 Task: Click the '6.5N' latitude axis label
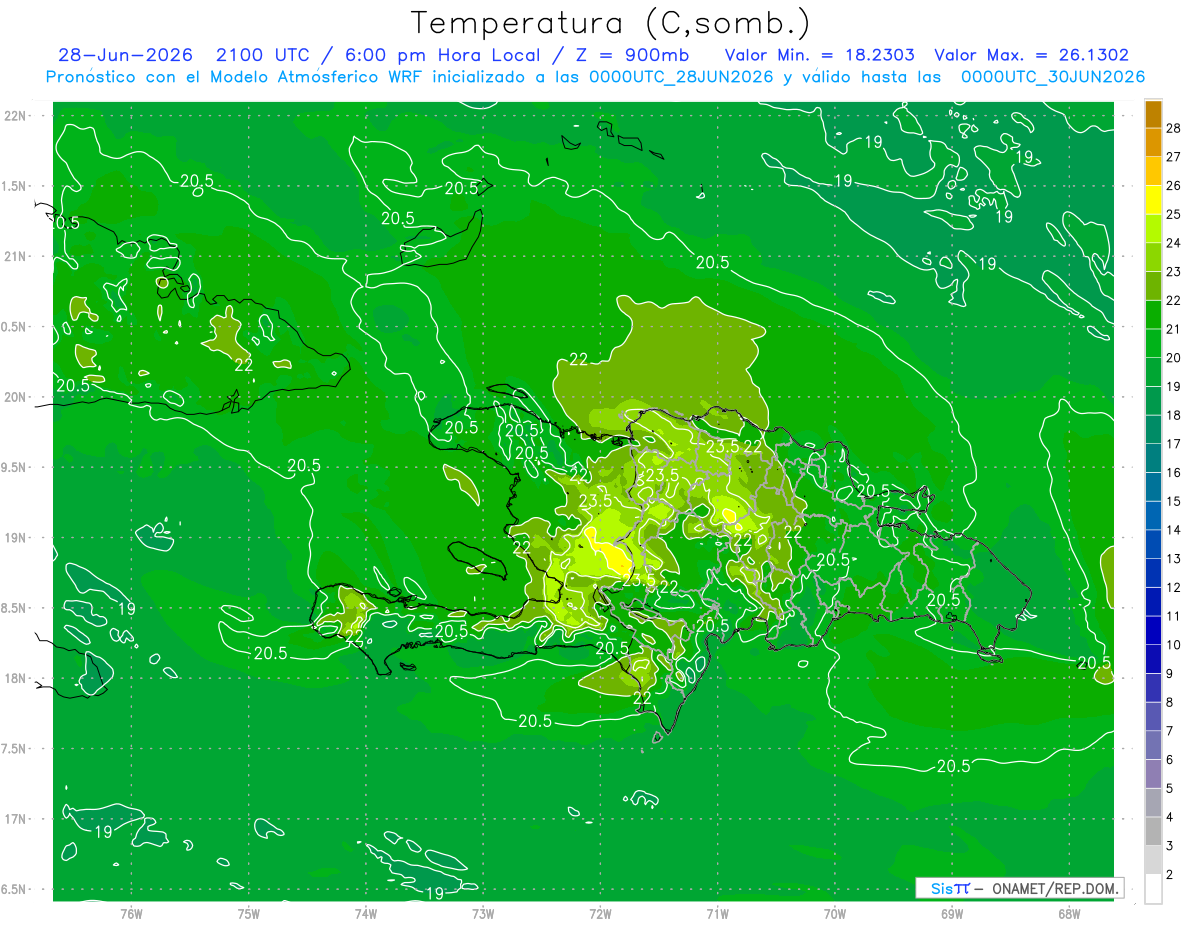pyautogui.click(x=14, y=890)
